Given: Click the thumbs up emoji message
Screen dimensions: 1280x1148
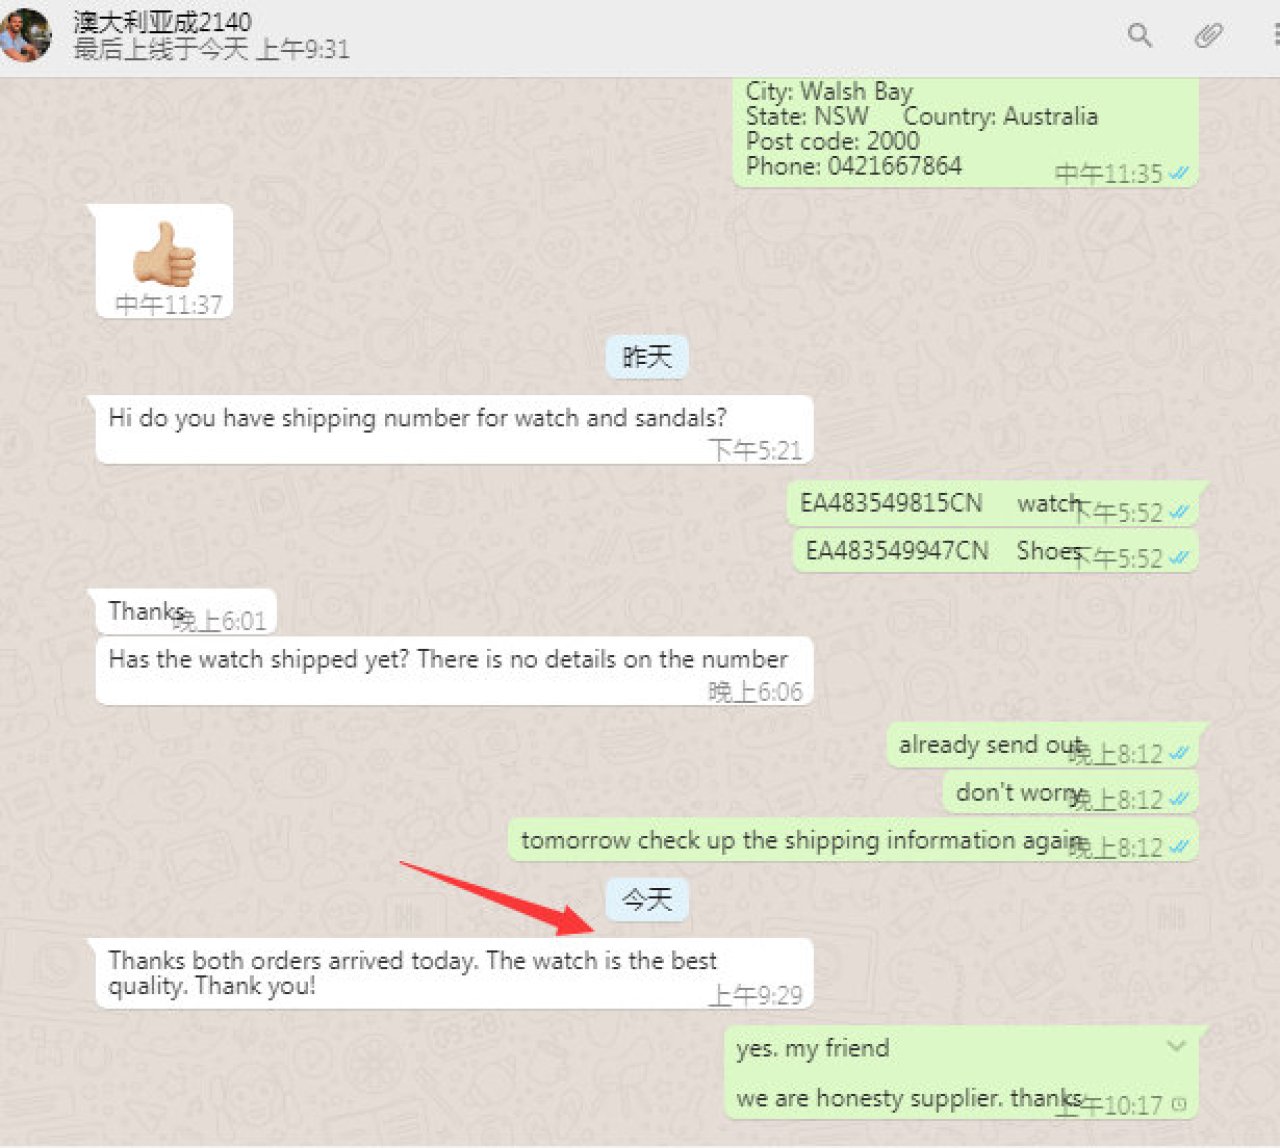Looking at the screenshot, I should 164,261.
